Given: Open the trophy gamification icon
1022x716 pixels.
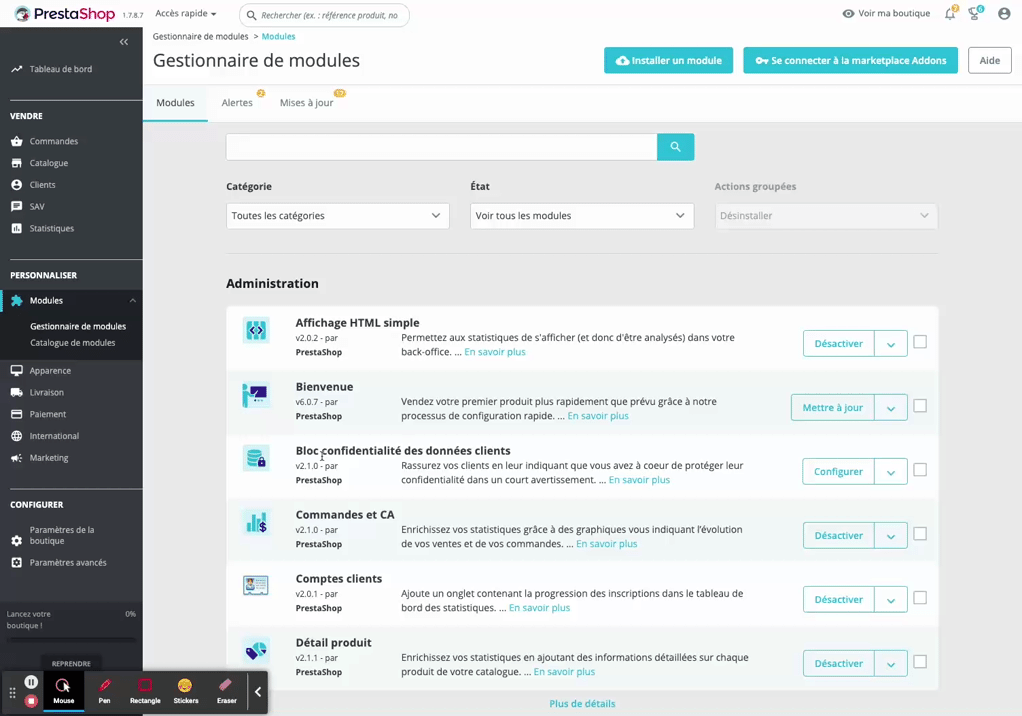Looking at the screenshot, I should coord(974,14).
